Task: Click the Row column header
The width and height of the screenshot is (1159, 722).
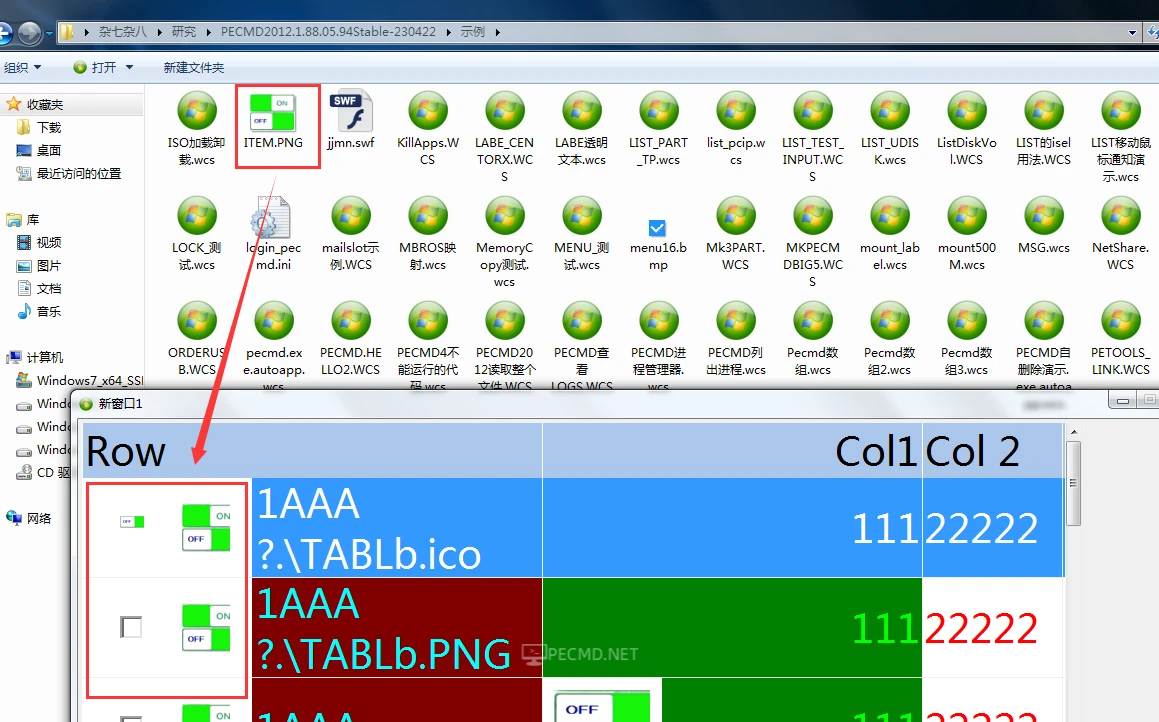Action: (313, 451)
